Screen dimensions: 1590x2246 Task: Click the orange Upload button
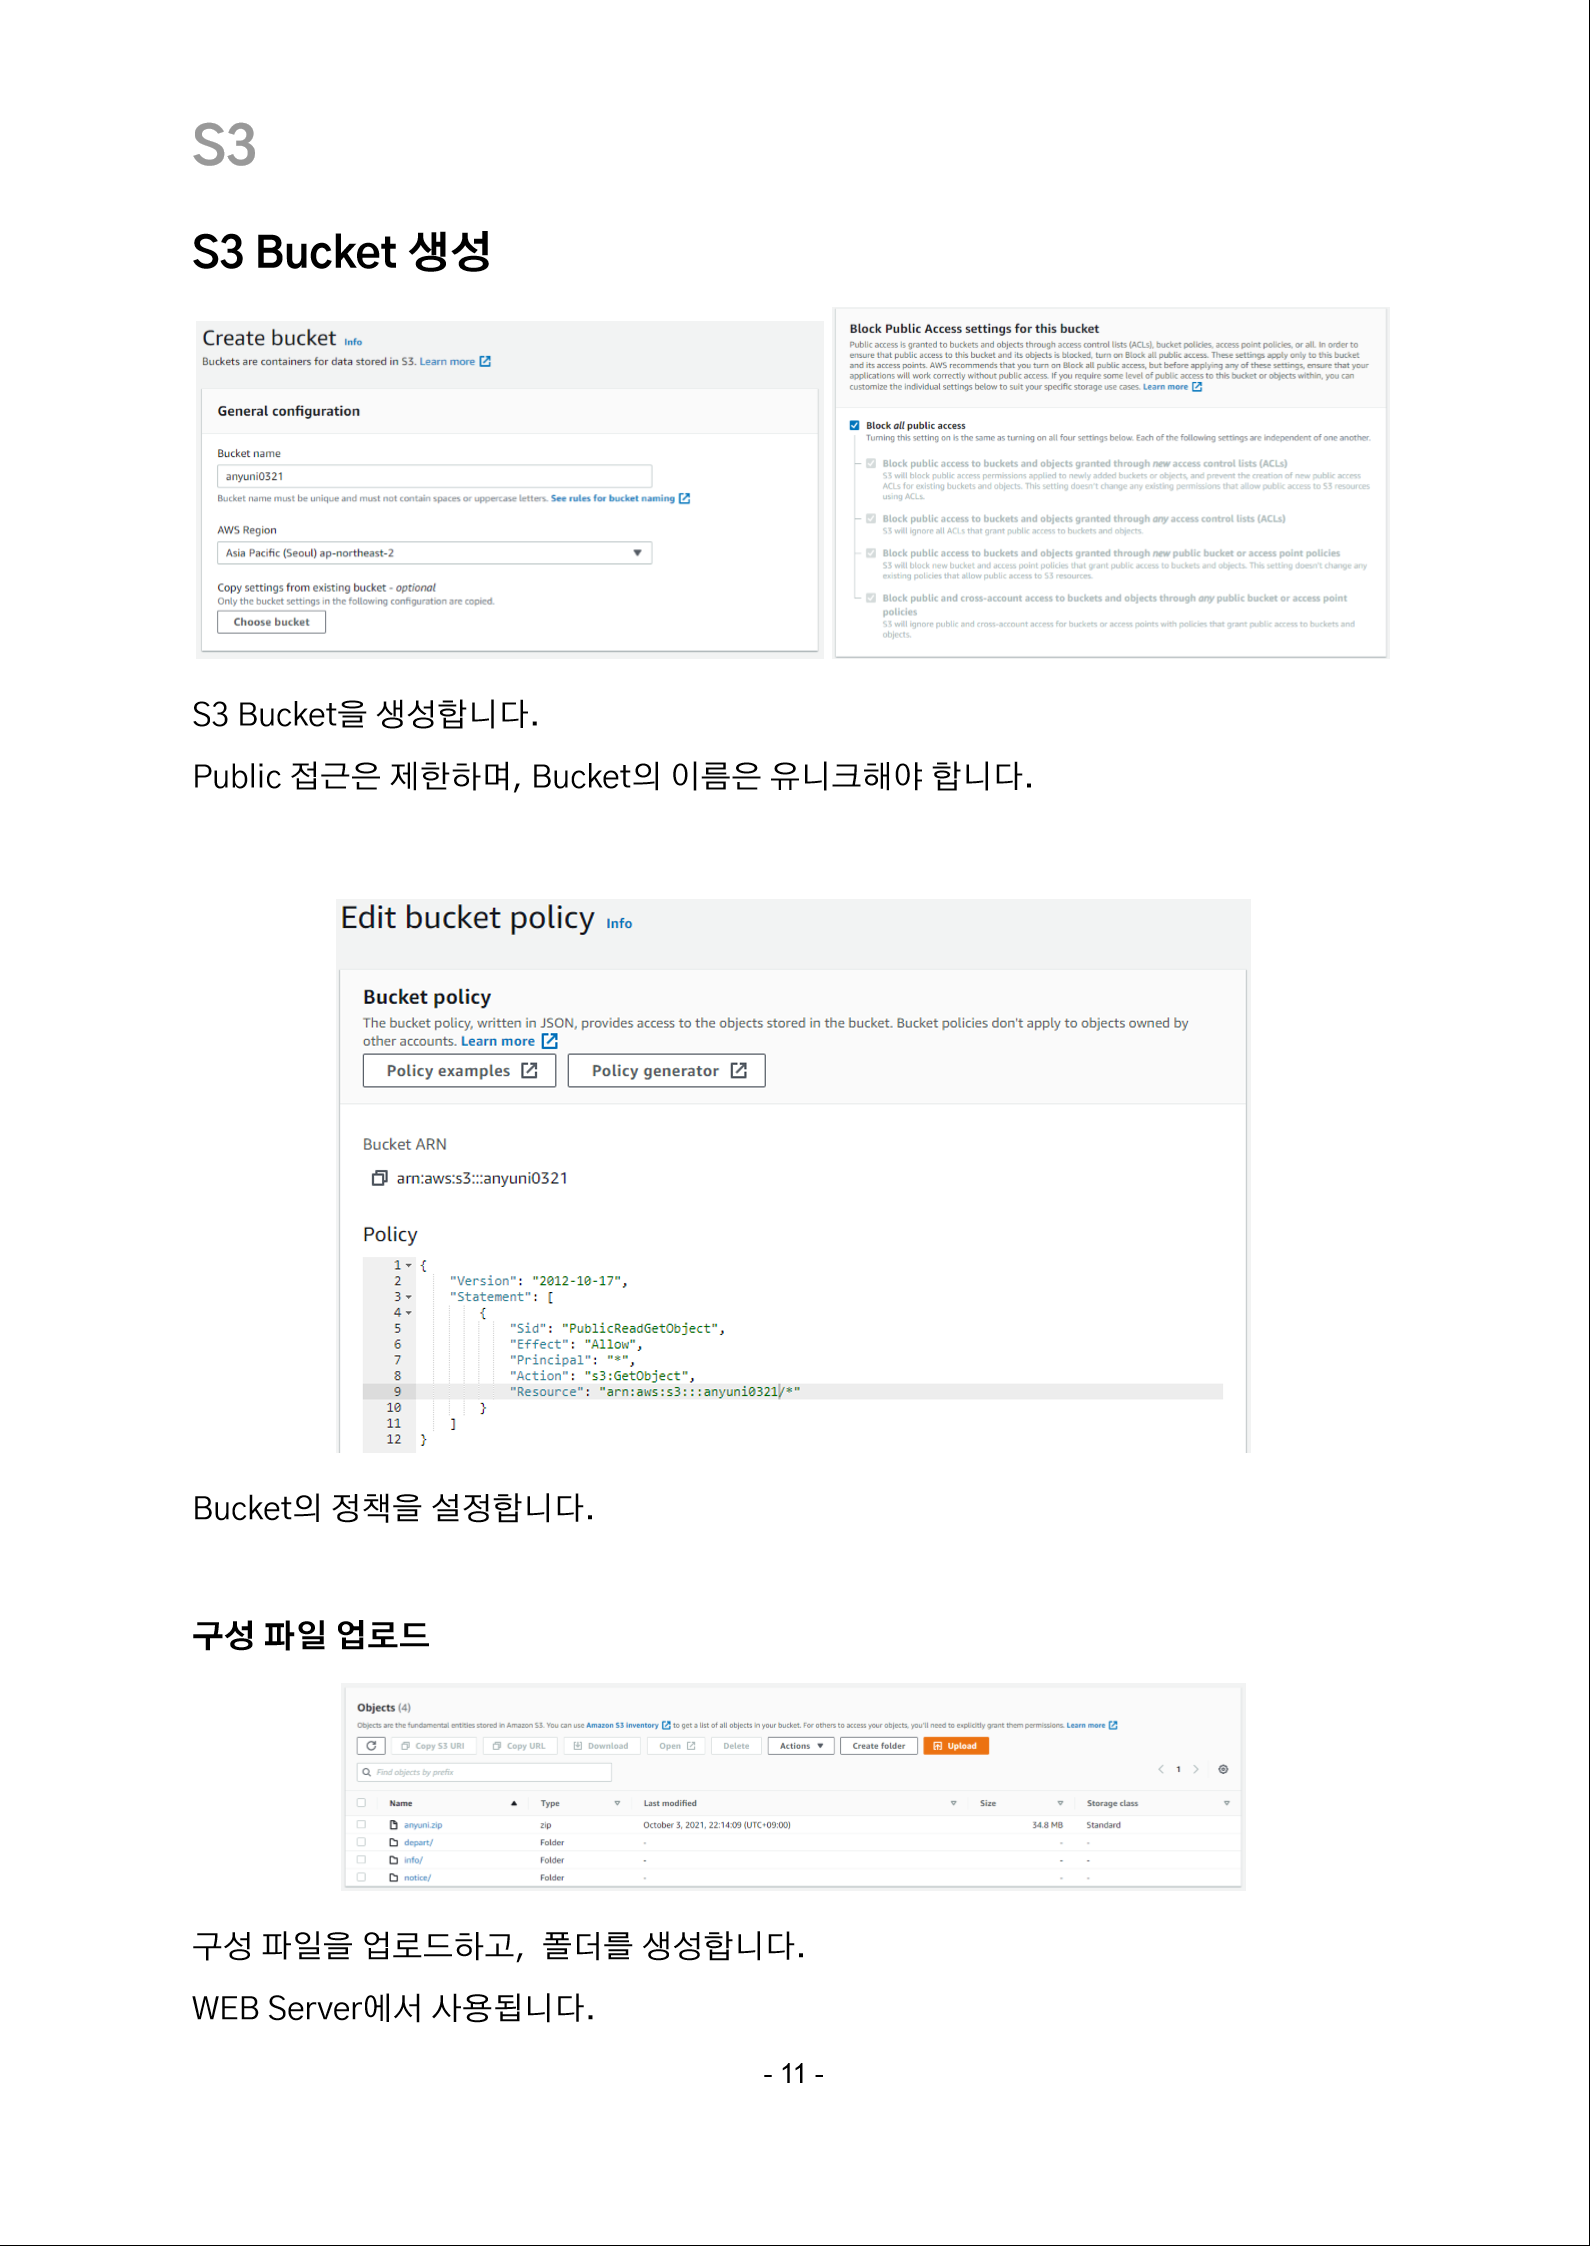point(956,1746)
